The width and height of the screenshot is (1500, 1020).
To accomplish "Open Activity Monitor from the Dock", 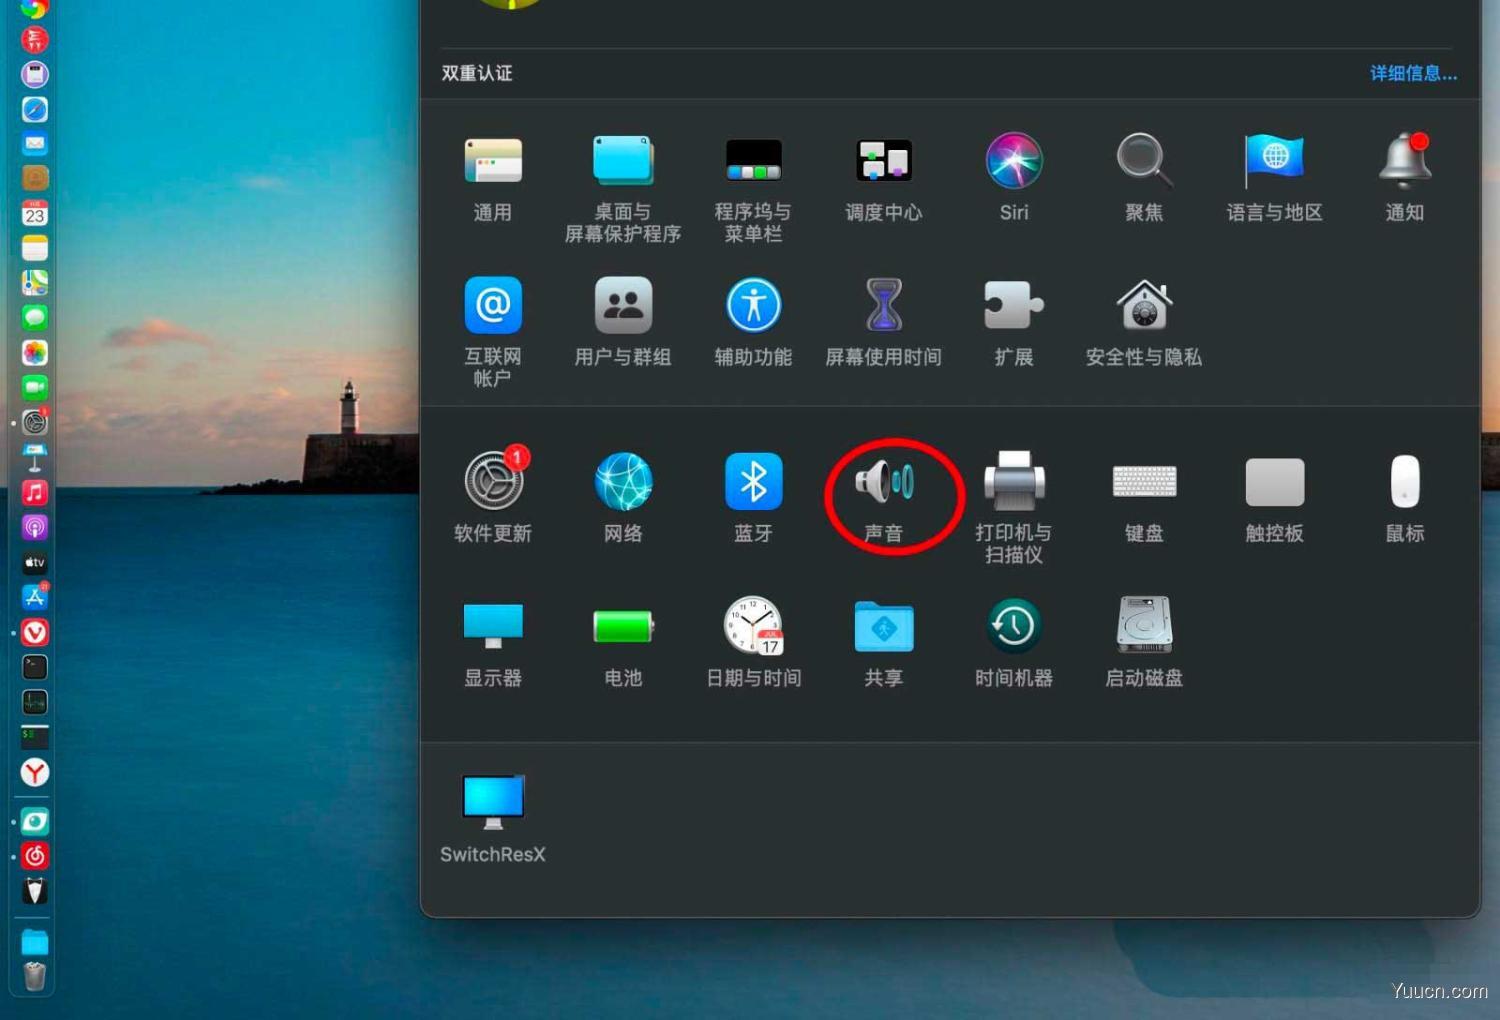I will 35,702.
